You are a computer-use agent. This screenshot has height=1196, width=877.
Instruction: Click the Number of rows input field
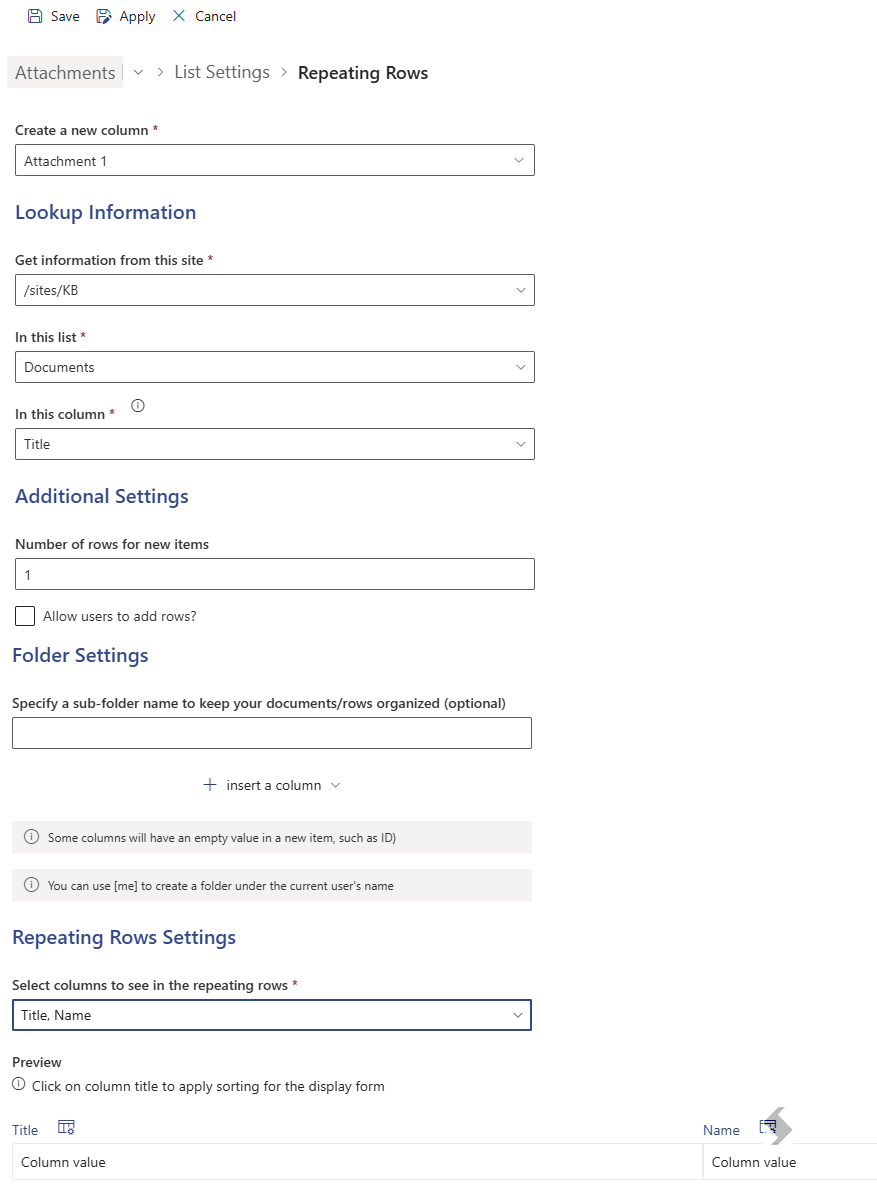pyautogui.click(x=275, y=574)
